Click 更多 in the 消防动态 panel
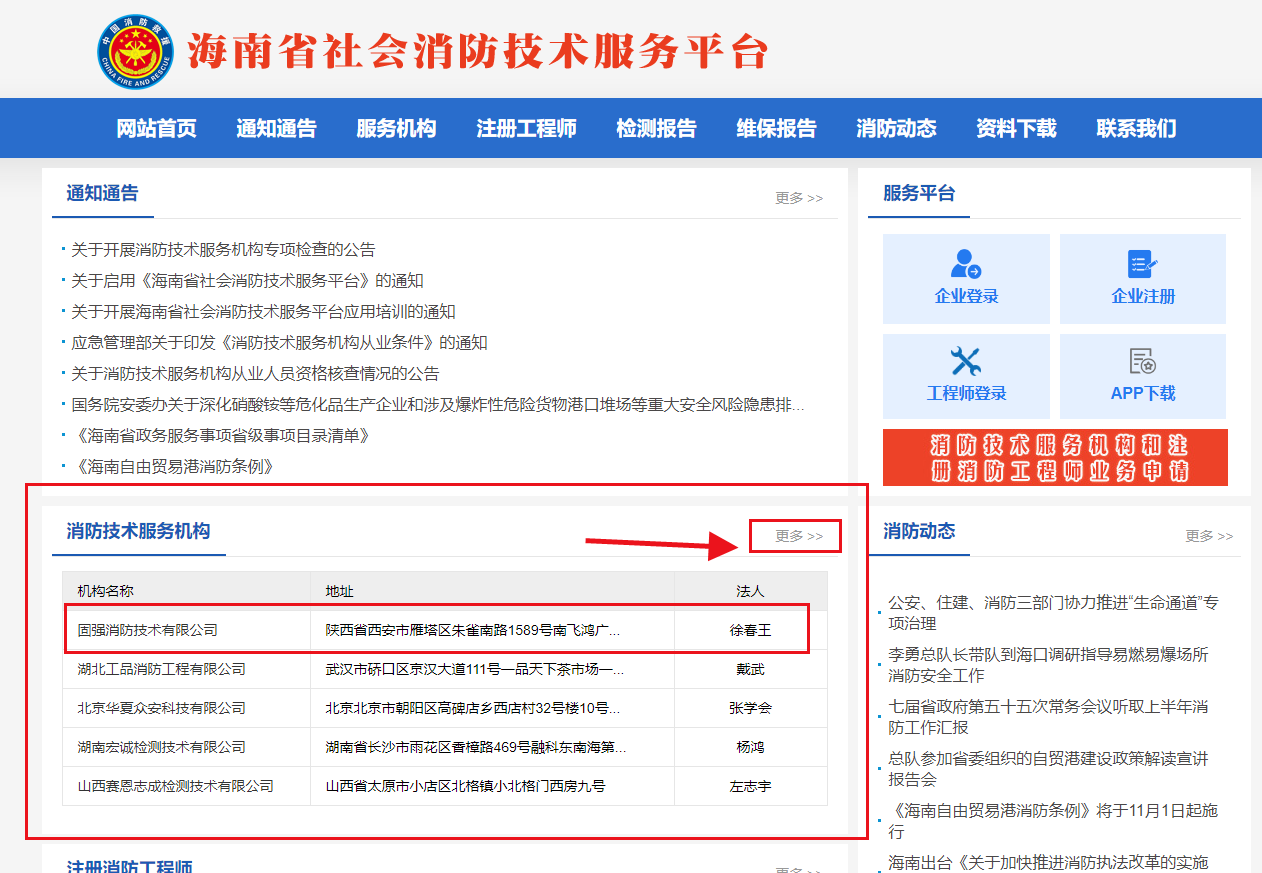 point(1210,536)
